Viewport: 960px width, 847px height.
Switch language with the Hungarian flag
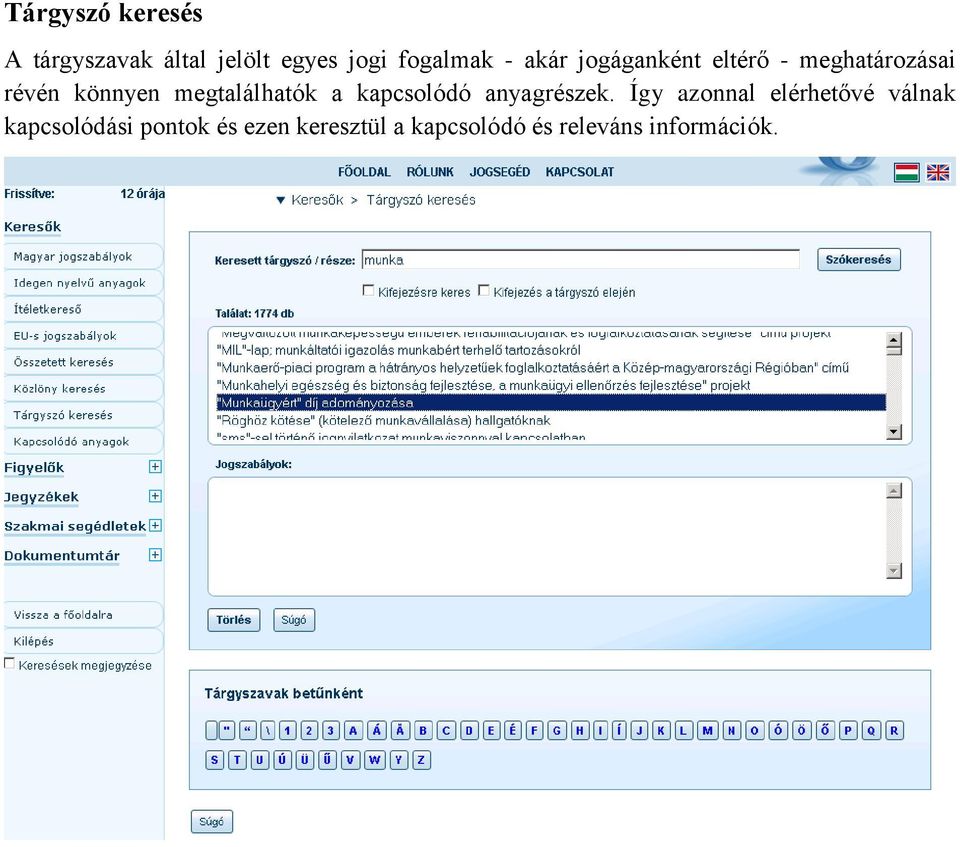click(x=906, y=172)
